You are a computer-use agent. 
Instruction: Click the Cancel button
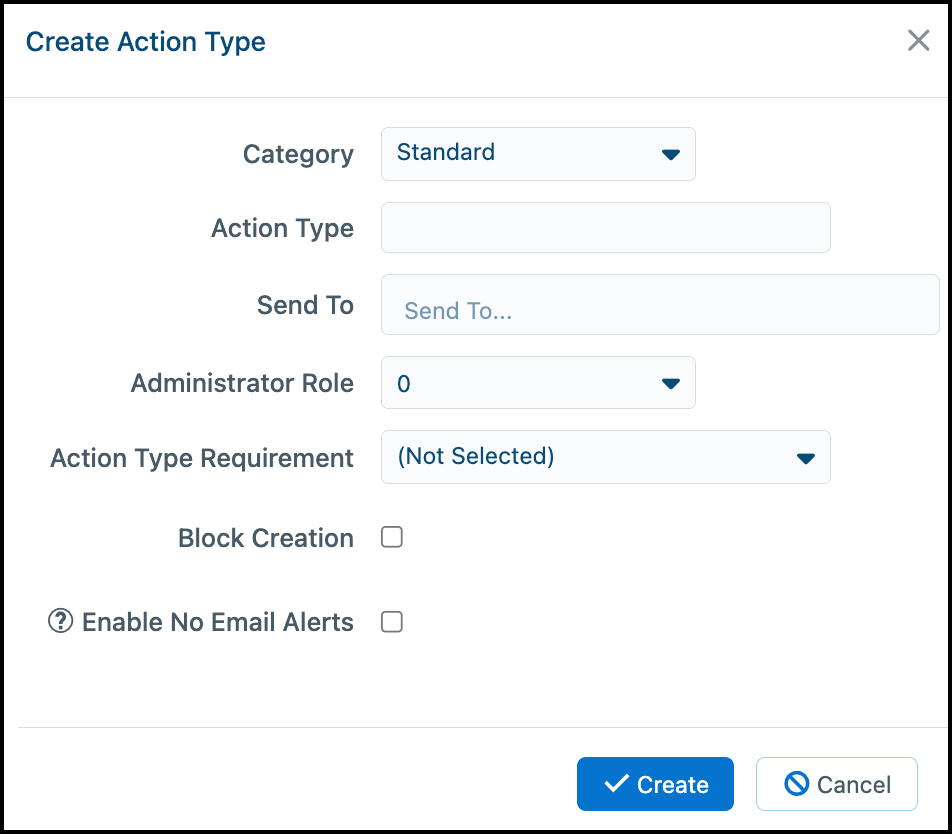836,784
